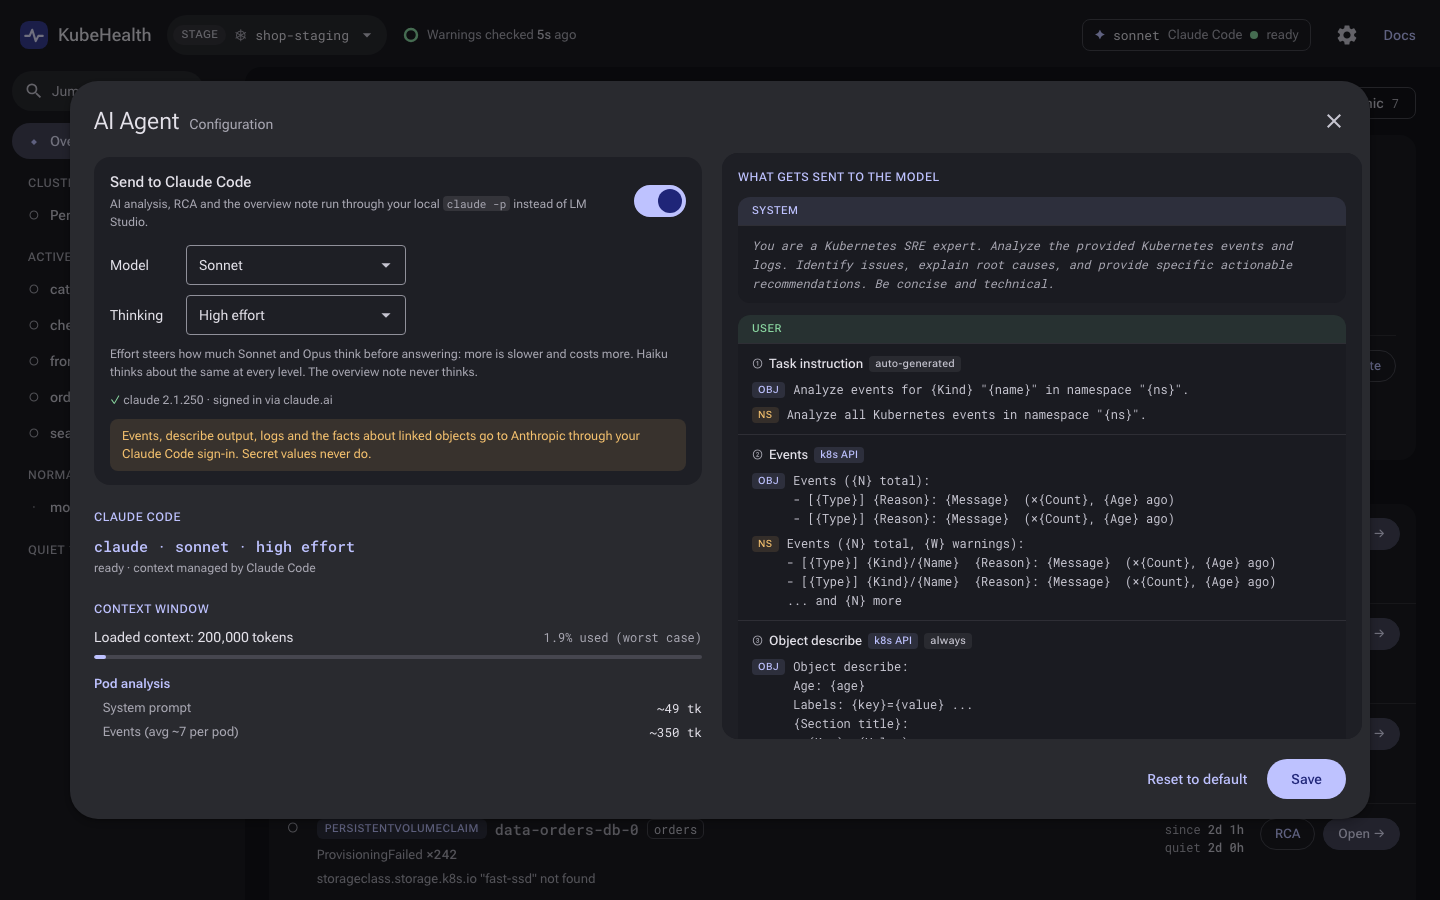This screenshot has height=900, width=1440.
Task: Click the green checkmark beside claude 2.1.250
Action: tap(115, 400)
